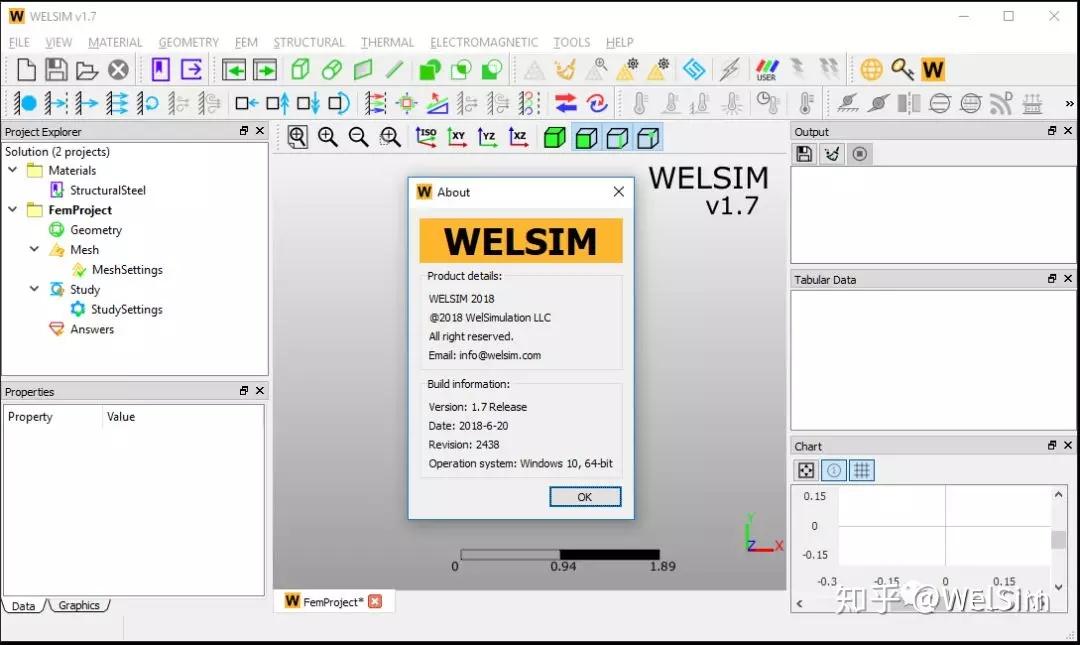Switch to the Graphics tab
This screenshot has width=1080, height=645.
pyautogui.click(x=79, y=605)
